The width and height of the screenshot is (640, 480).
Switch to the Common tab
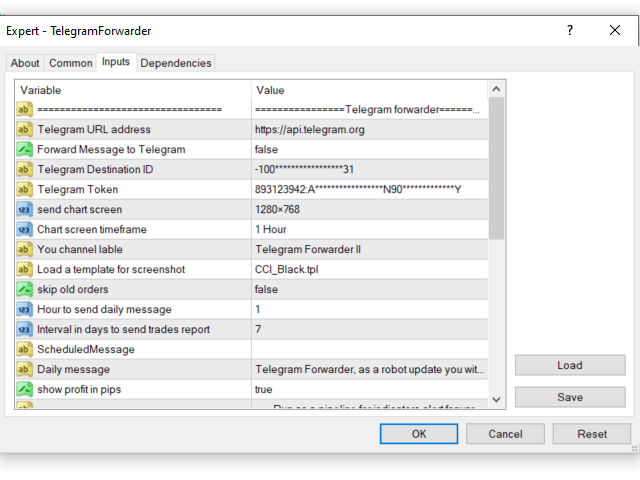point(71,63)
